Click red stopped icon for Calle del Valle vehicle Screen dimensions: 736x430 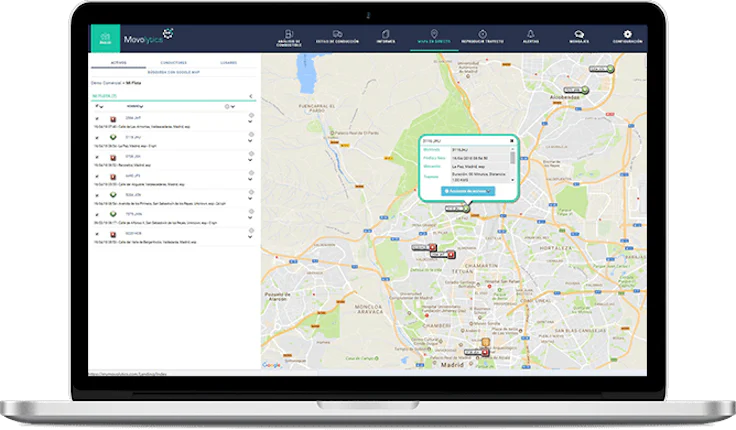tap(113, 235)
